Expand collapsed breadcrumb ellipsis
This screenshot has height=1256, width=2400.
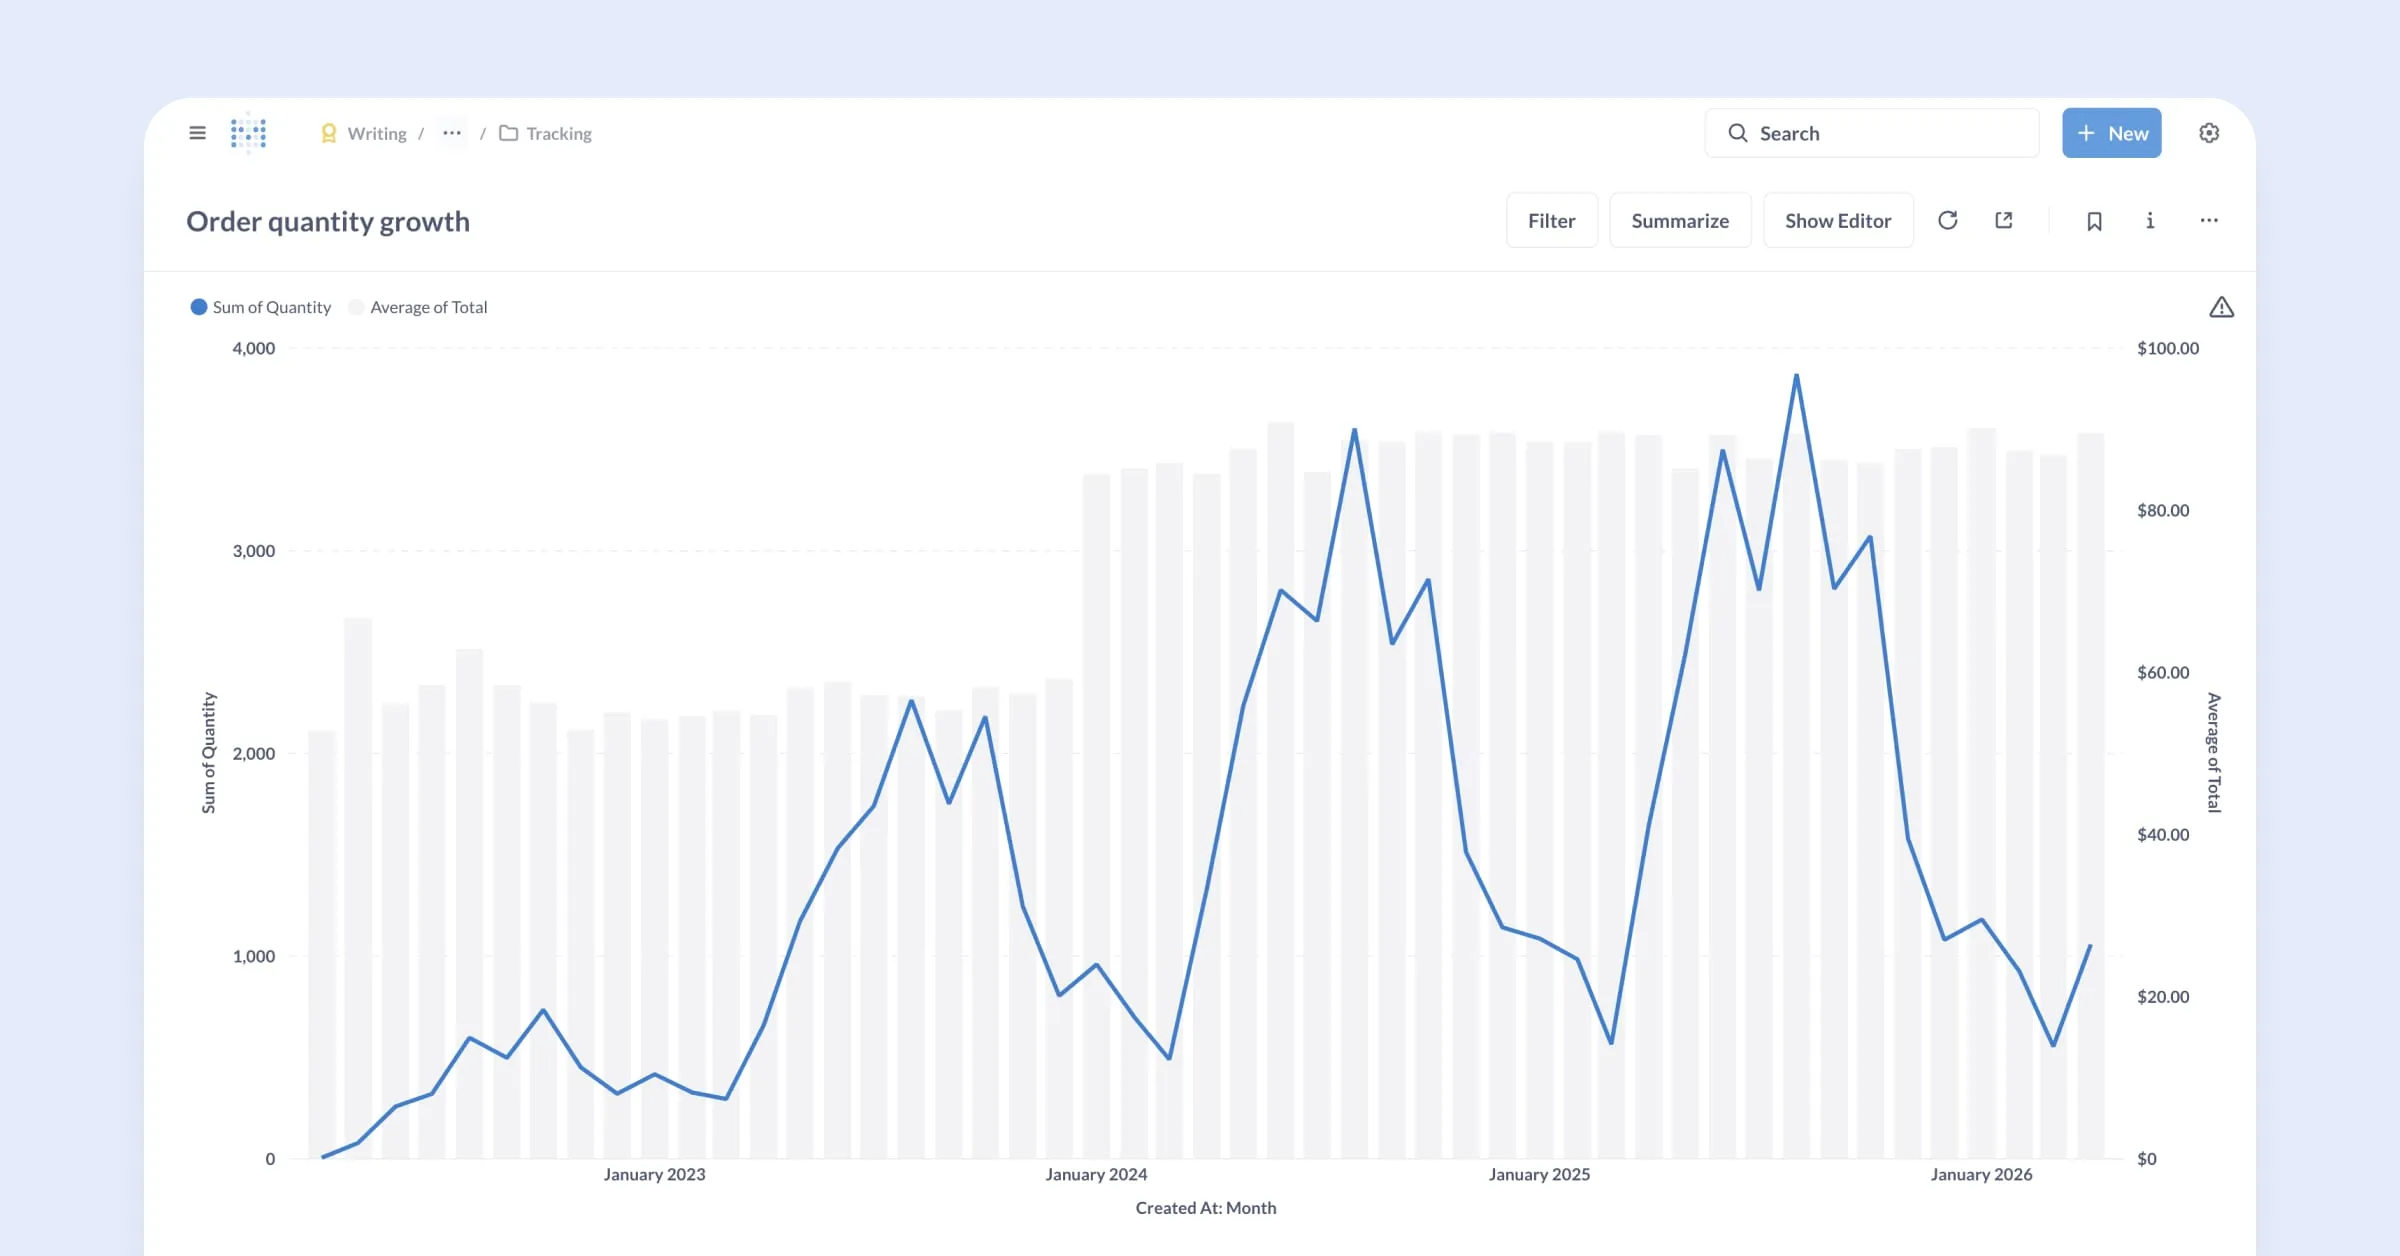click(x=452, y=133)
